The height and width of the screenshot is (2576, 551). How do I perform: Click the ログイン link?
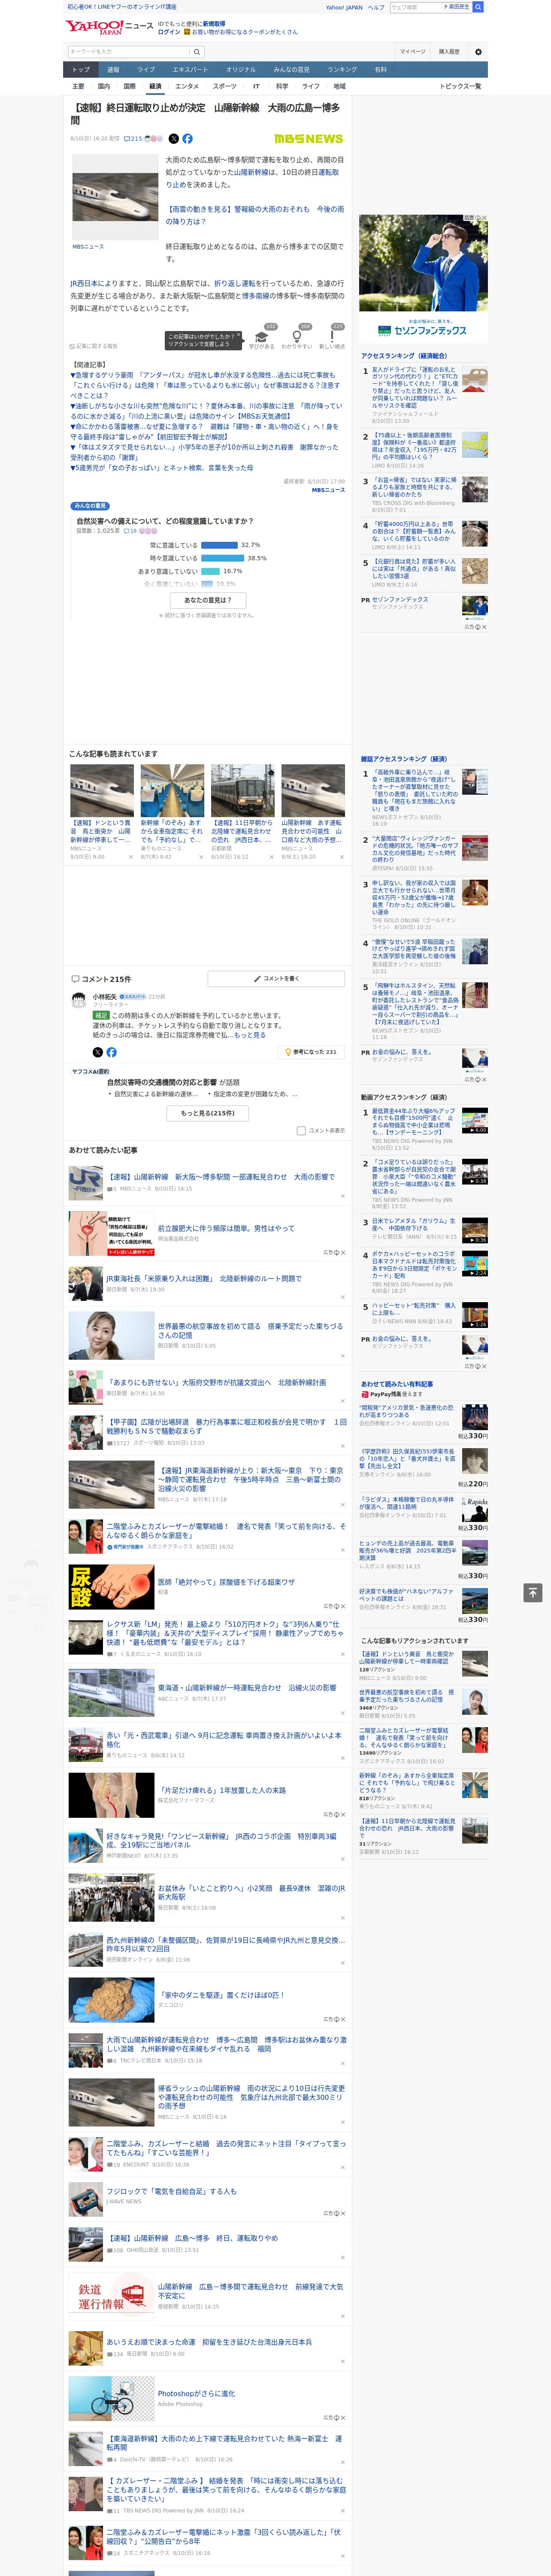point(169,32)
